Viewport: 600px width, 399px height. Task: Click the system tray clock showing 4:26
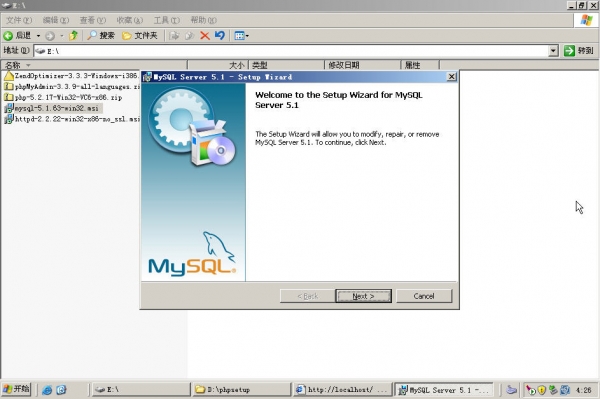coord(584,390)
